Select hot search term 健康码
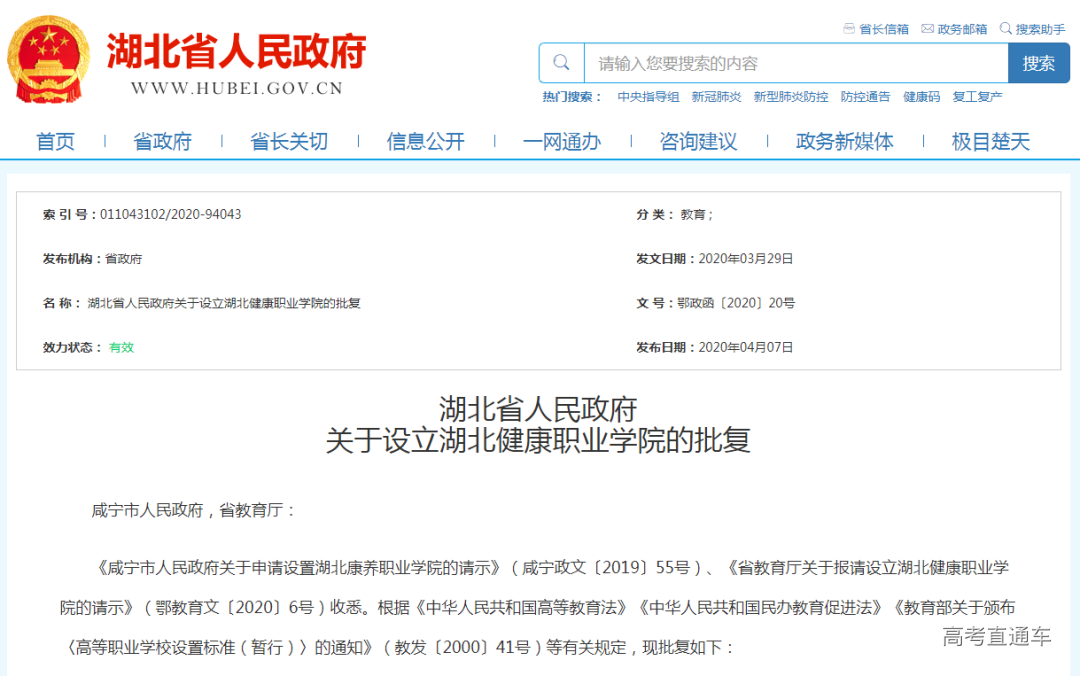The width and height of the screenshot is (1080, 676). 921,97
